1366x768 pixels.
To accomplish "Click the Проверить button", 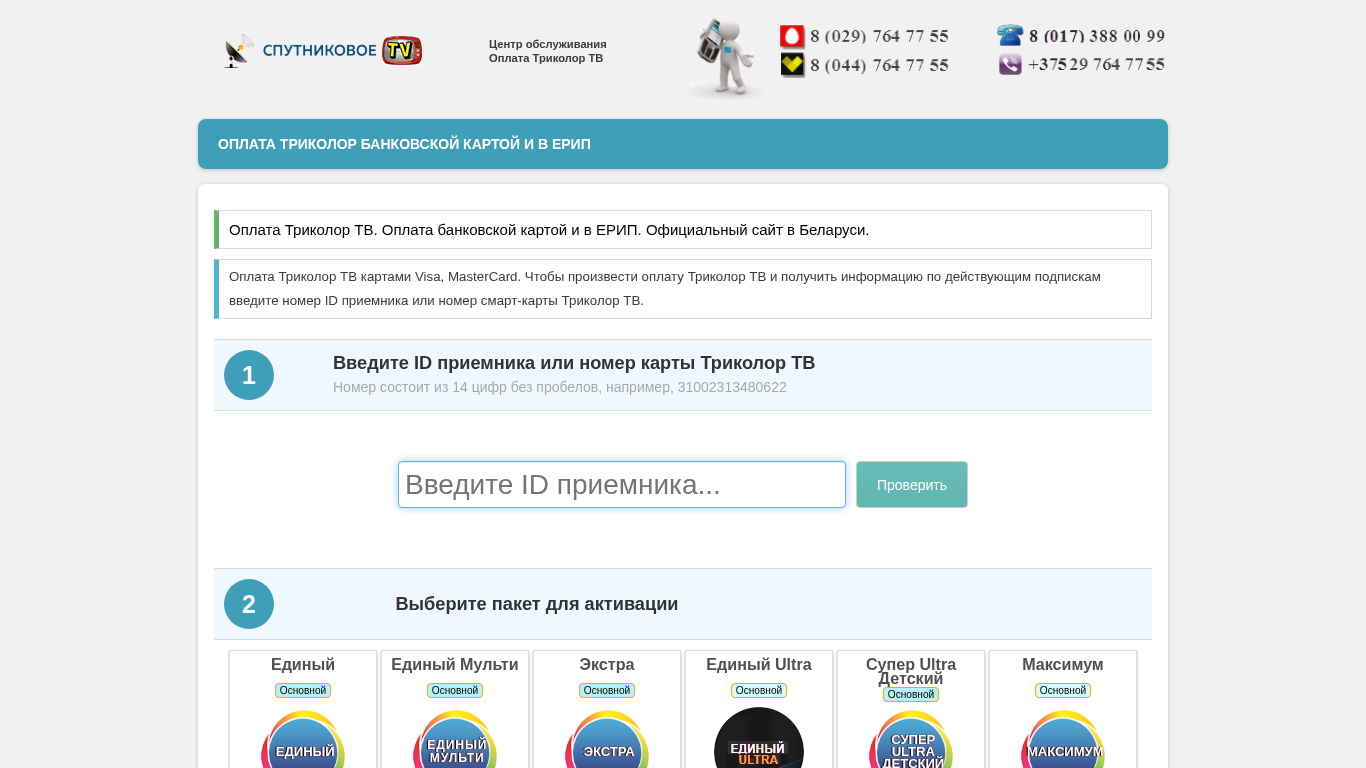I will [912, 484].
